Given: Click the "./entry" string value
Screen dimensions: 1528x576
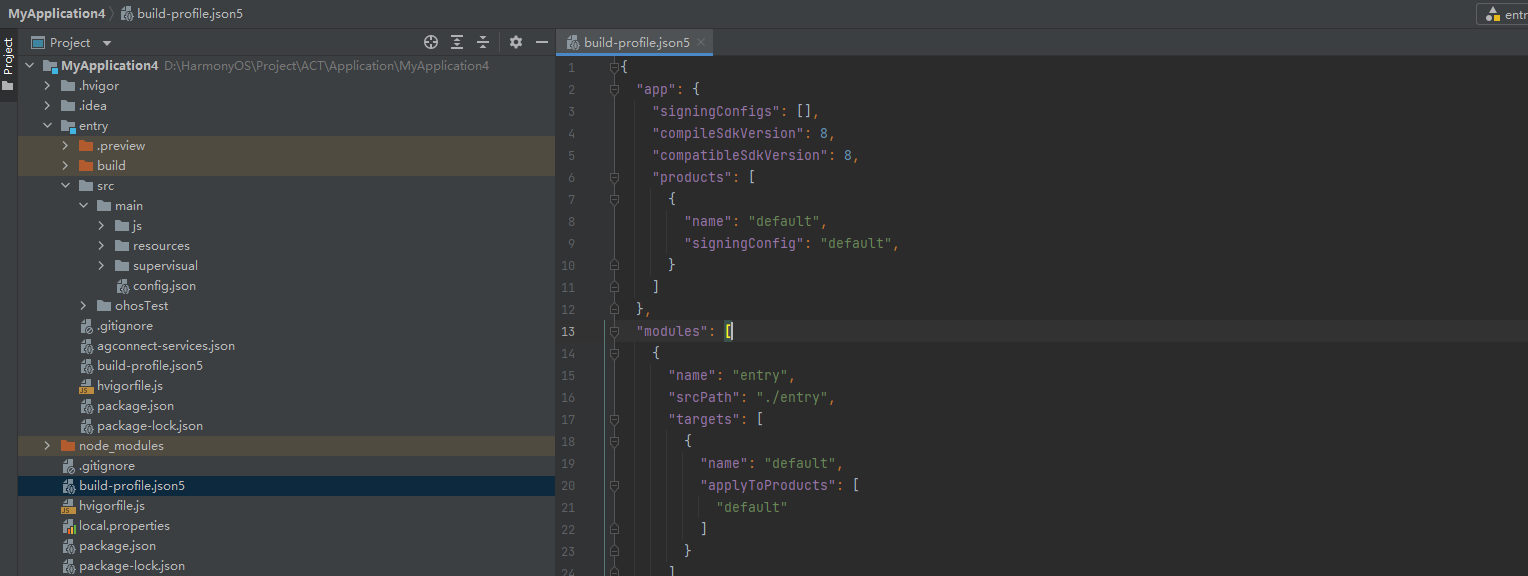Looking at the screenshot, I should tap(792, 397).
